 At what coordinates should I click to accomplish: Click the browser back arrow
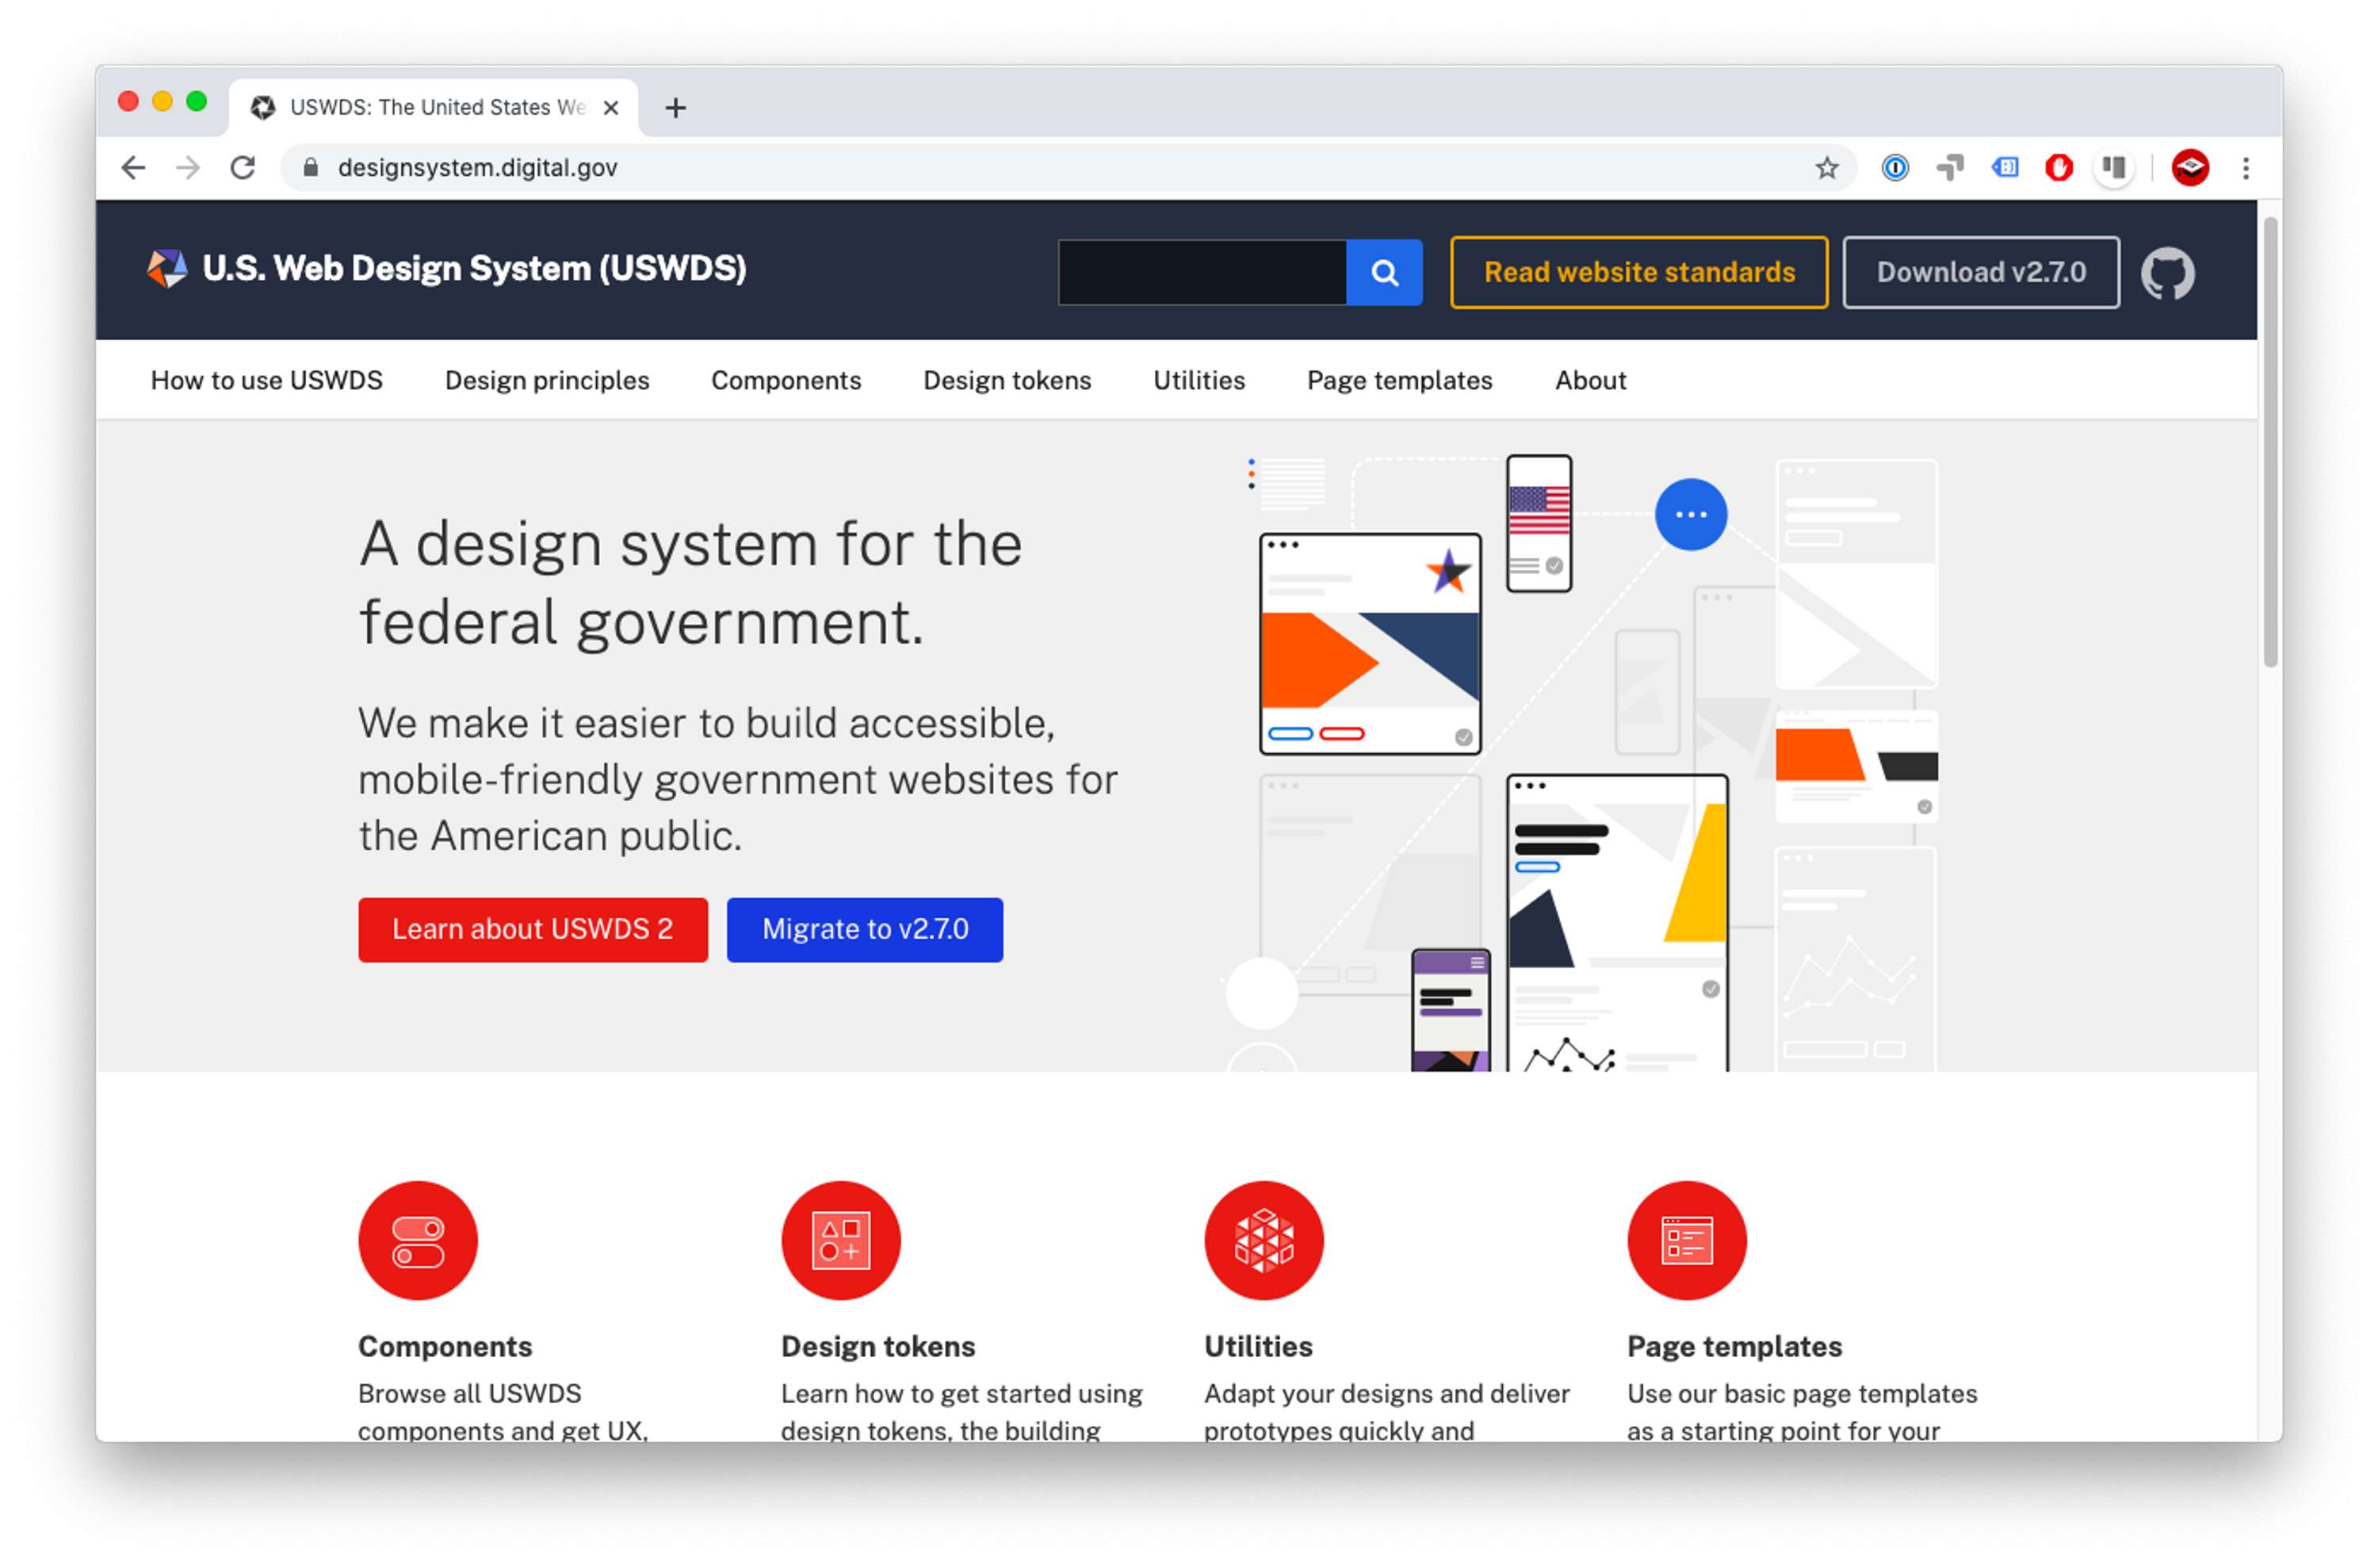click(133, 167)
